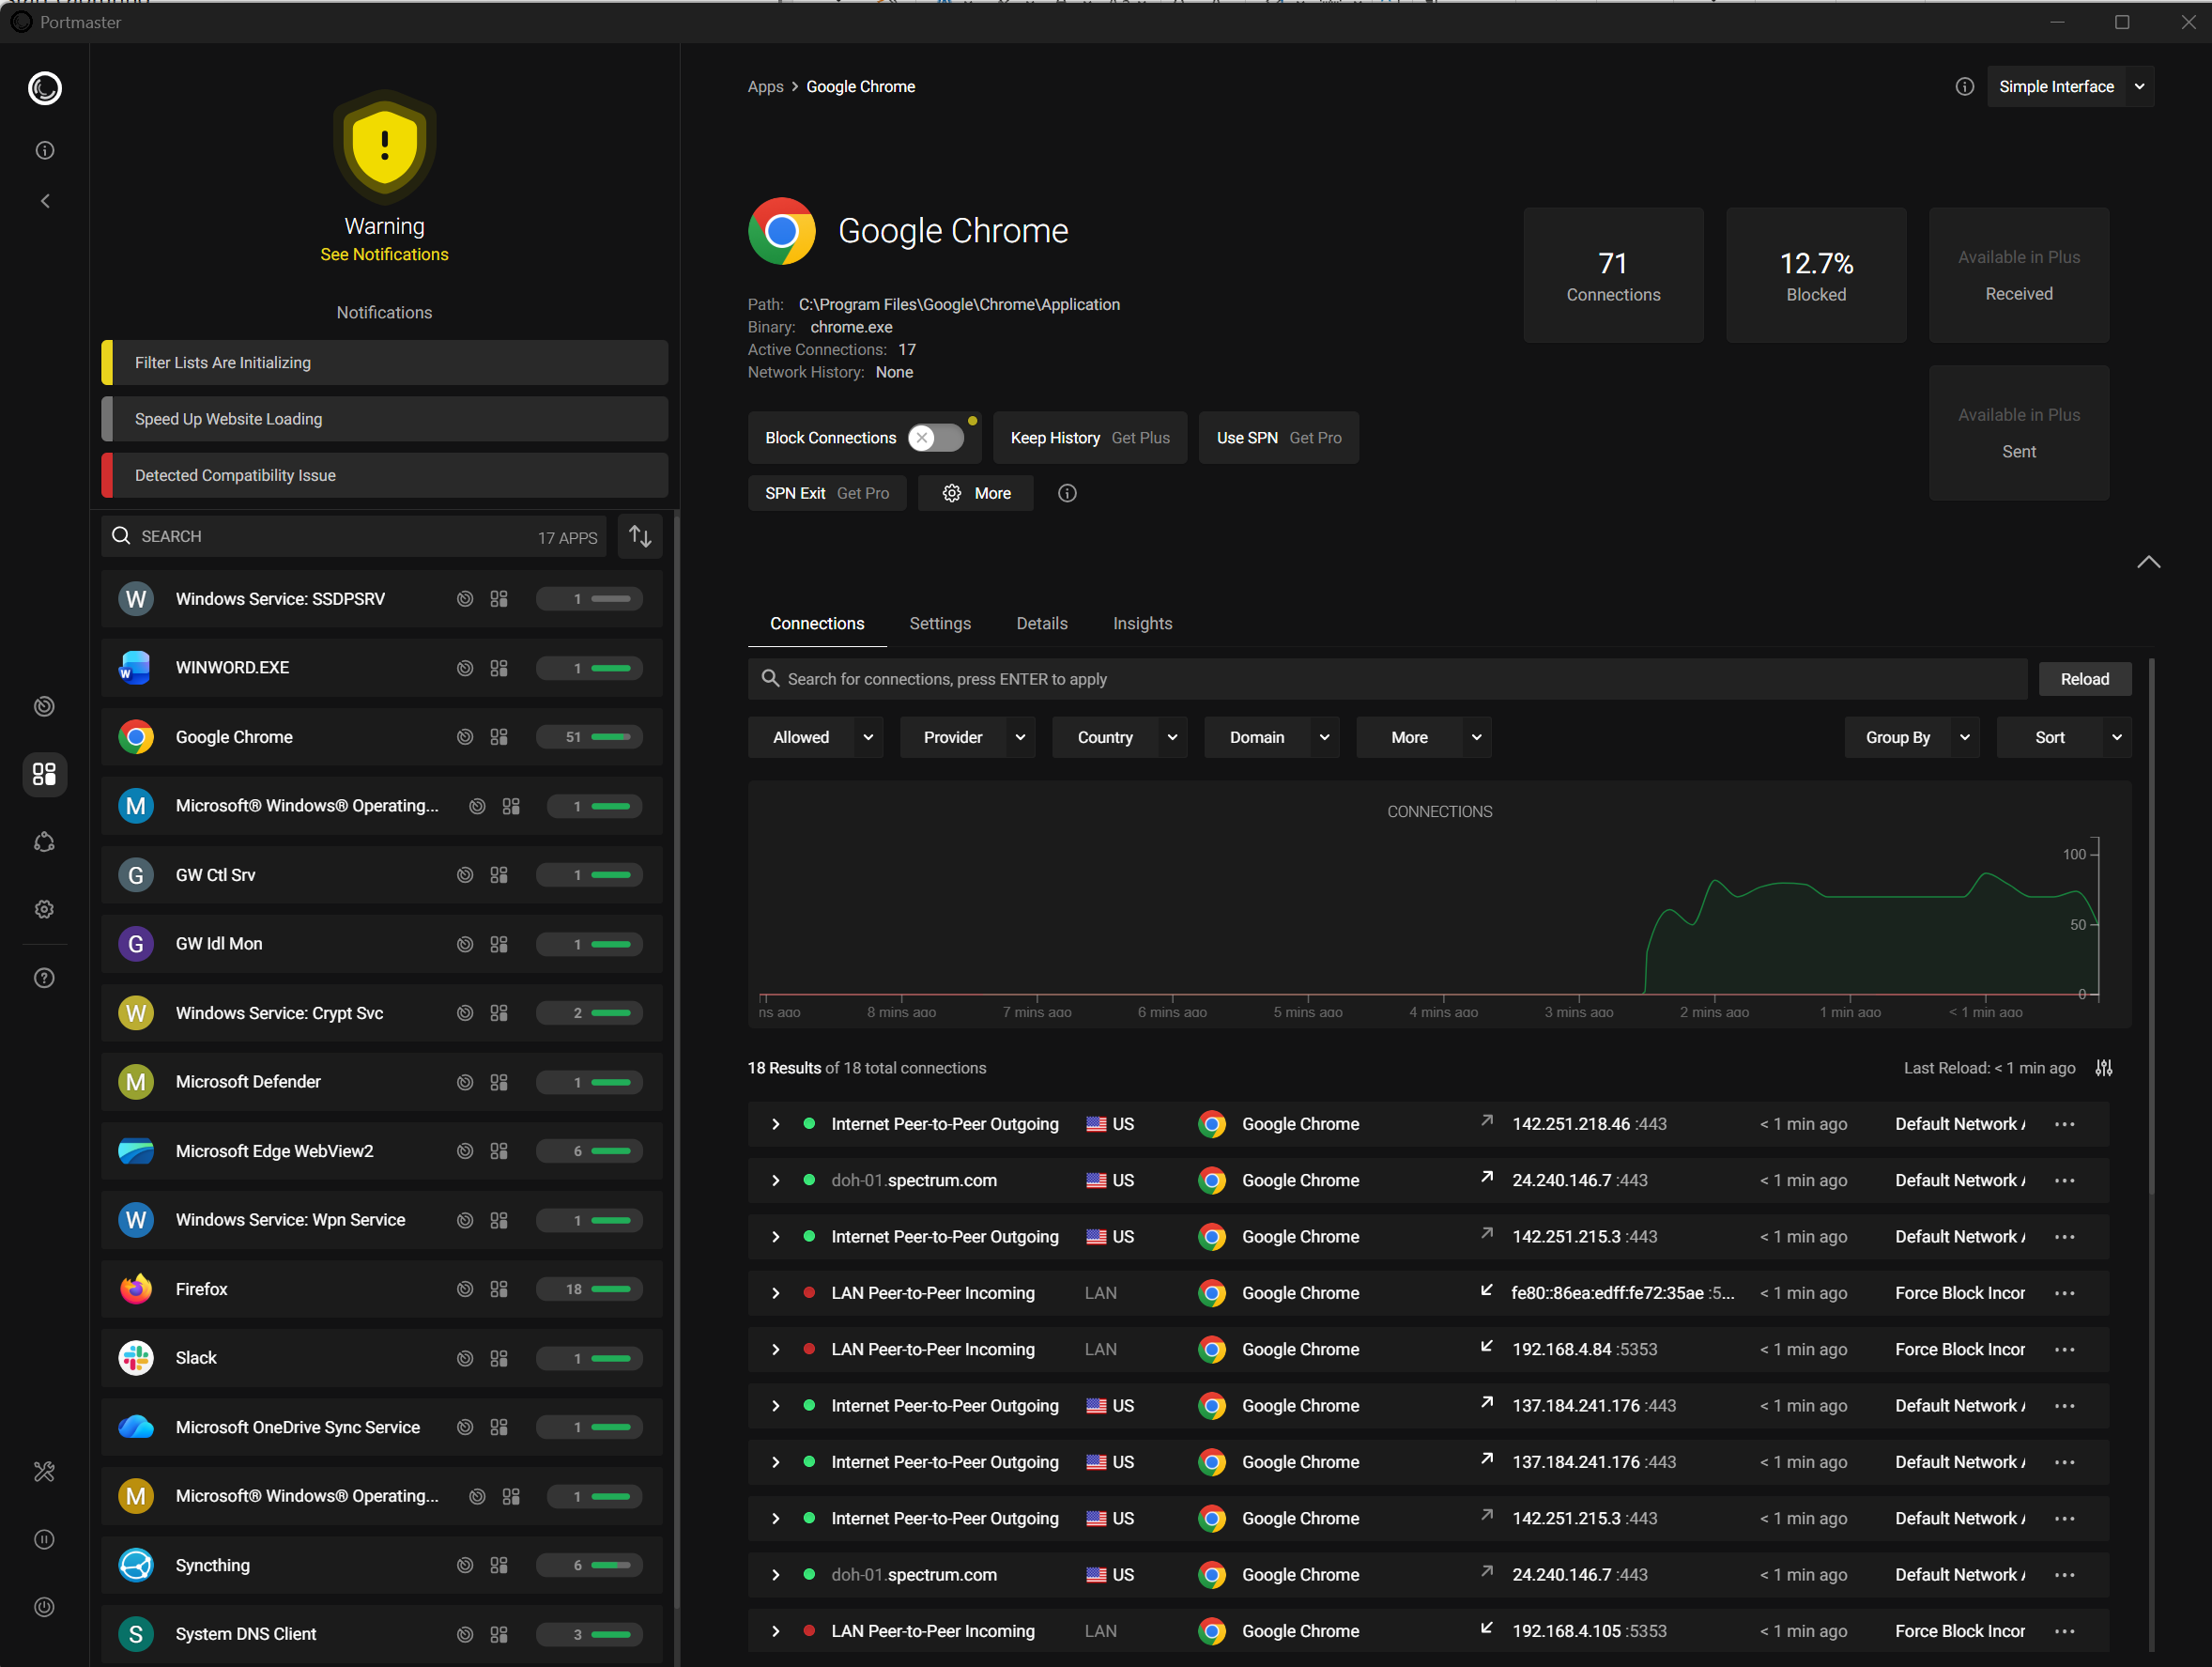Viewport: 2212px width, 1667px height.
Task: Open Speed Up Website Loading notification
Action: click(x=384, y=419)
